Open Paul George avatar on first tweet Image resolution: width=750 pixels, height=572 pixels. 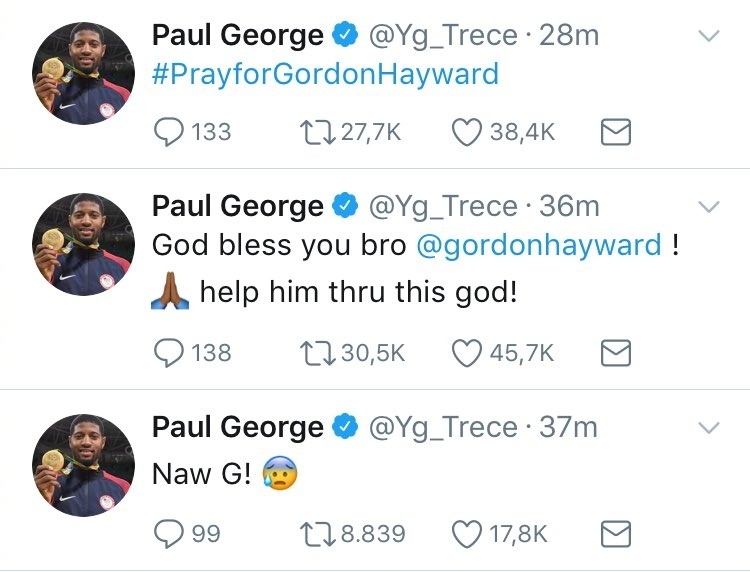[x=83, y=73]
